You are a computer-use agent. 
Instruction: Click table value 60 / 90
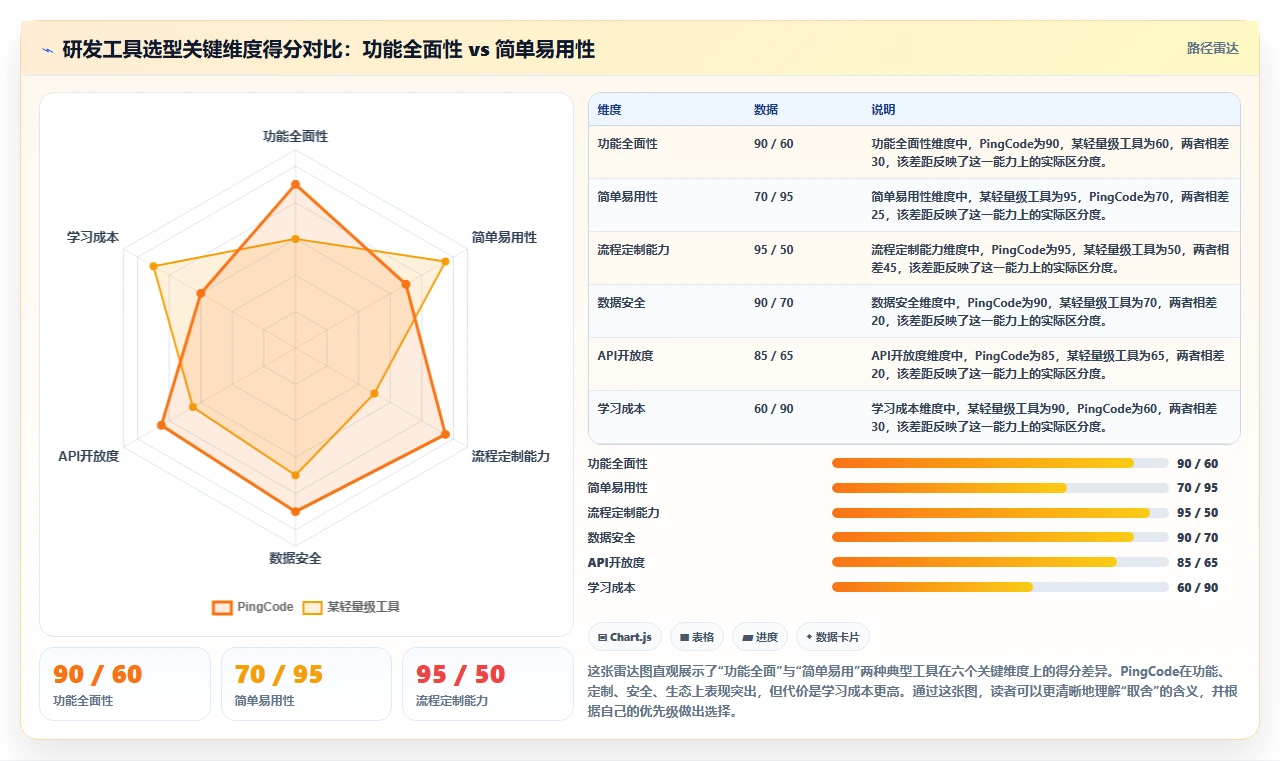773,409
